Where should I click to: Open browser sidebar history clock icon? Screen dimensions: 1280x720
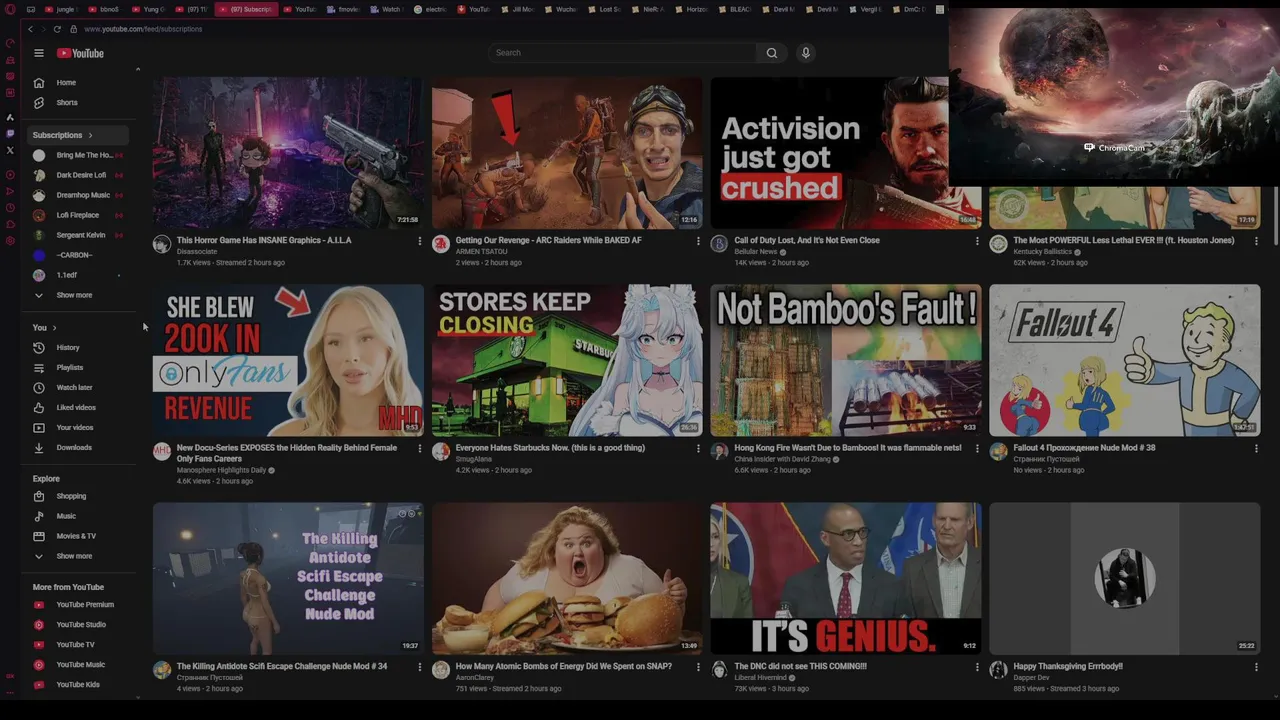[x=10, y=208]
